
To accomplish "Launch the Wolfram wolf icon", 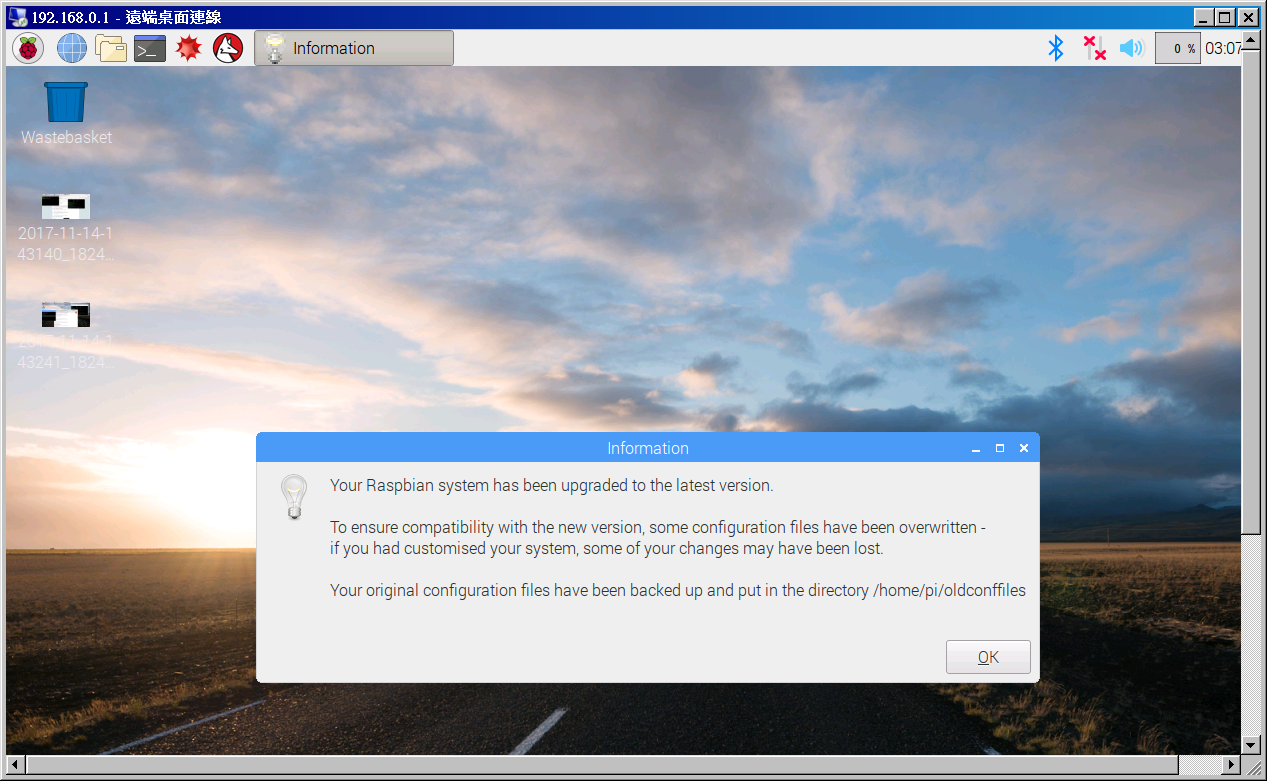I will pyautogui.click(x=228, y=48).
